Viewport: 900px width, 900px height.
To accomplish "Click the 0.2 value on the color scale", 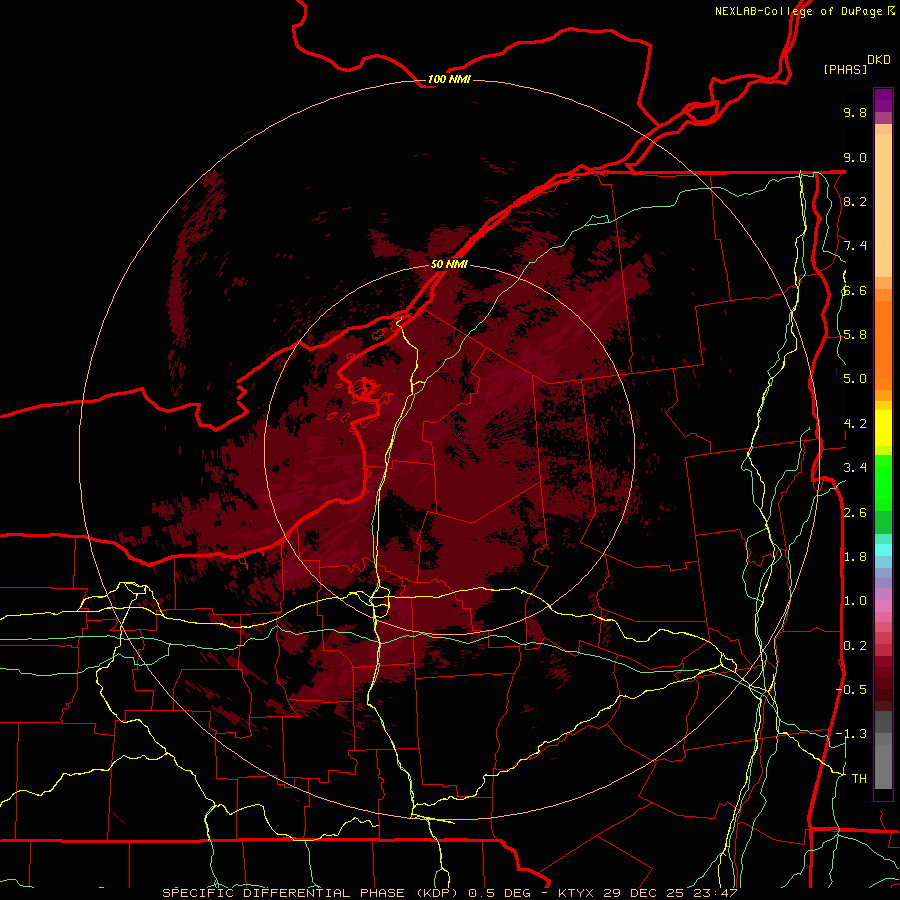I will tap(855, 646).
